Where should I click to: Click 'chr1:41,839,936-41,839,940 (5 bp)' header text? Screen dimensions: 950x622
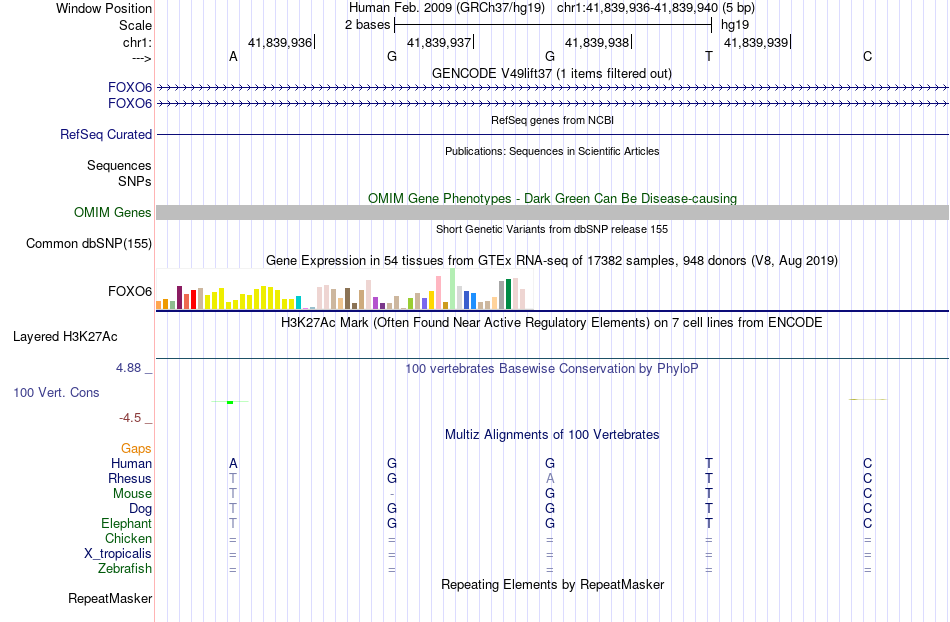pos(656,8)
